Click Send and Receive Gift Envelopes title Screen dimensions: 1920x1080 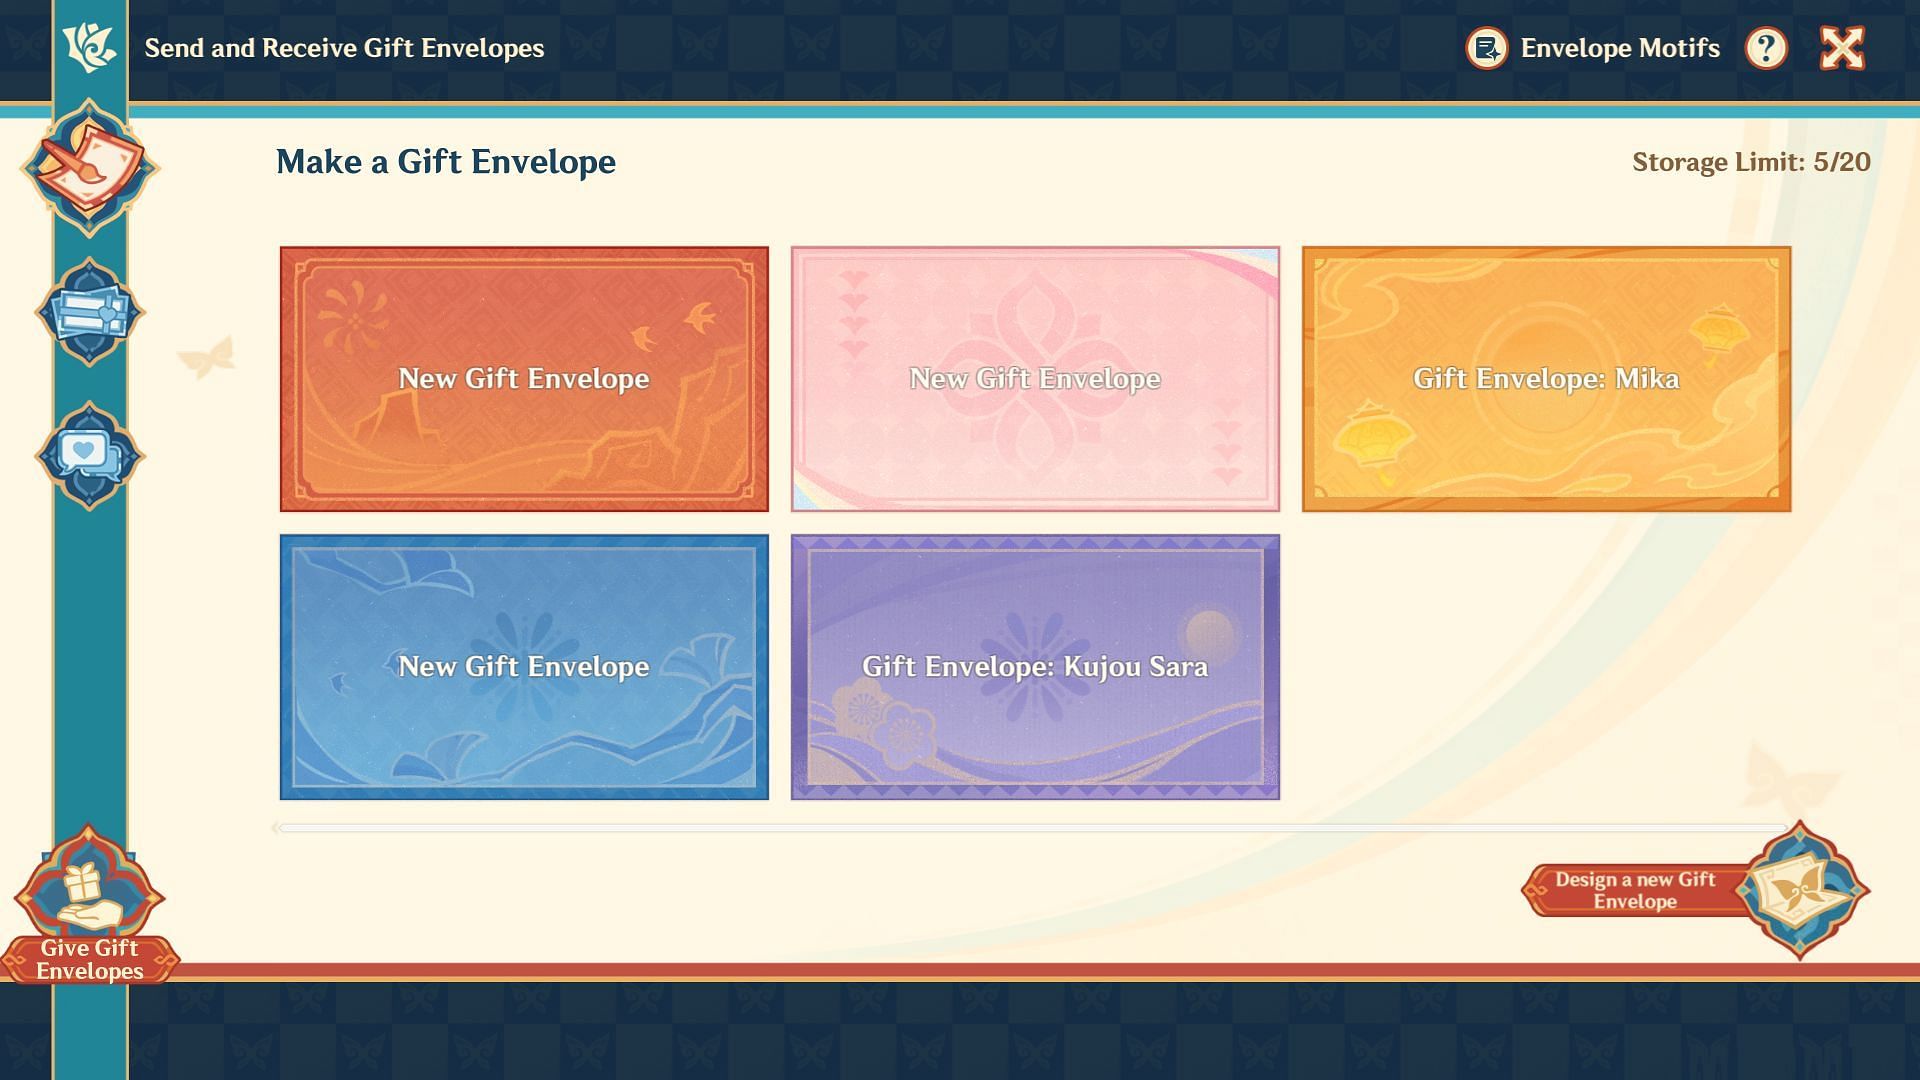pyautogui.click(x=344, y=48)
